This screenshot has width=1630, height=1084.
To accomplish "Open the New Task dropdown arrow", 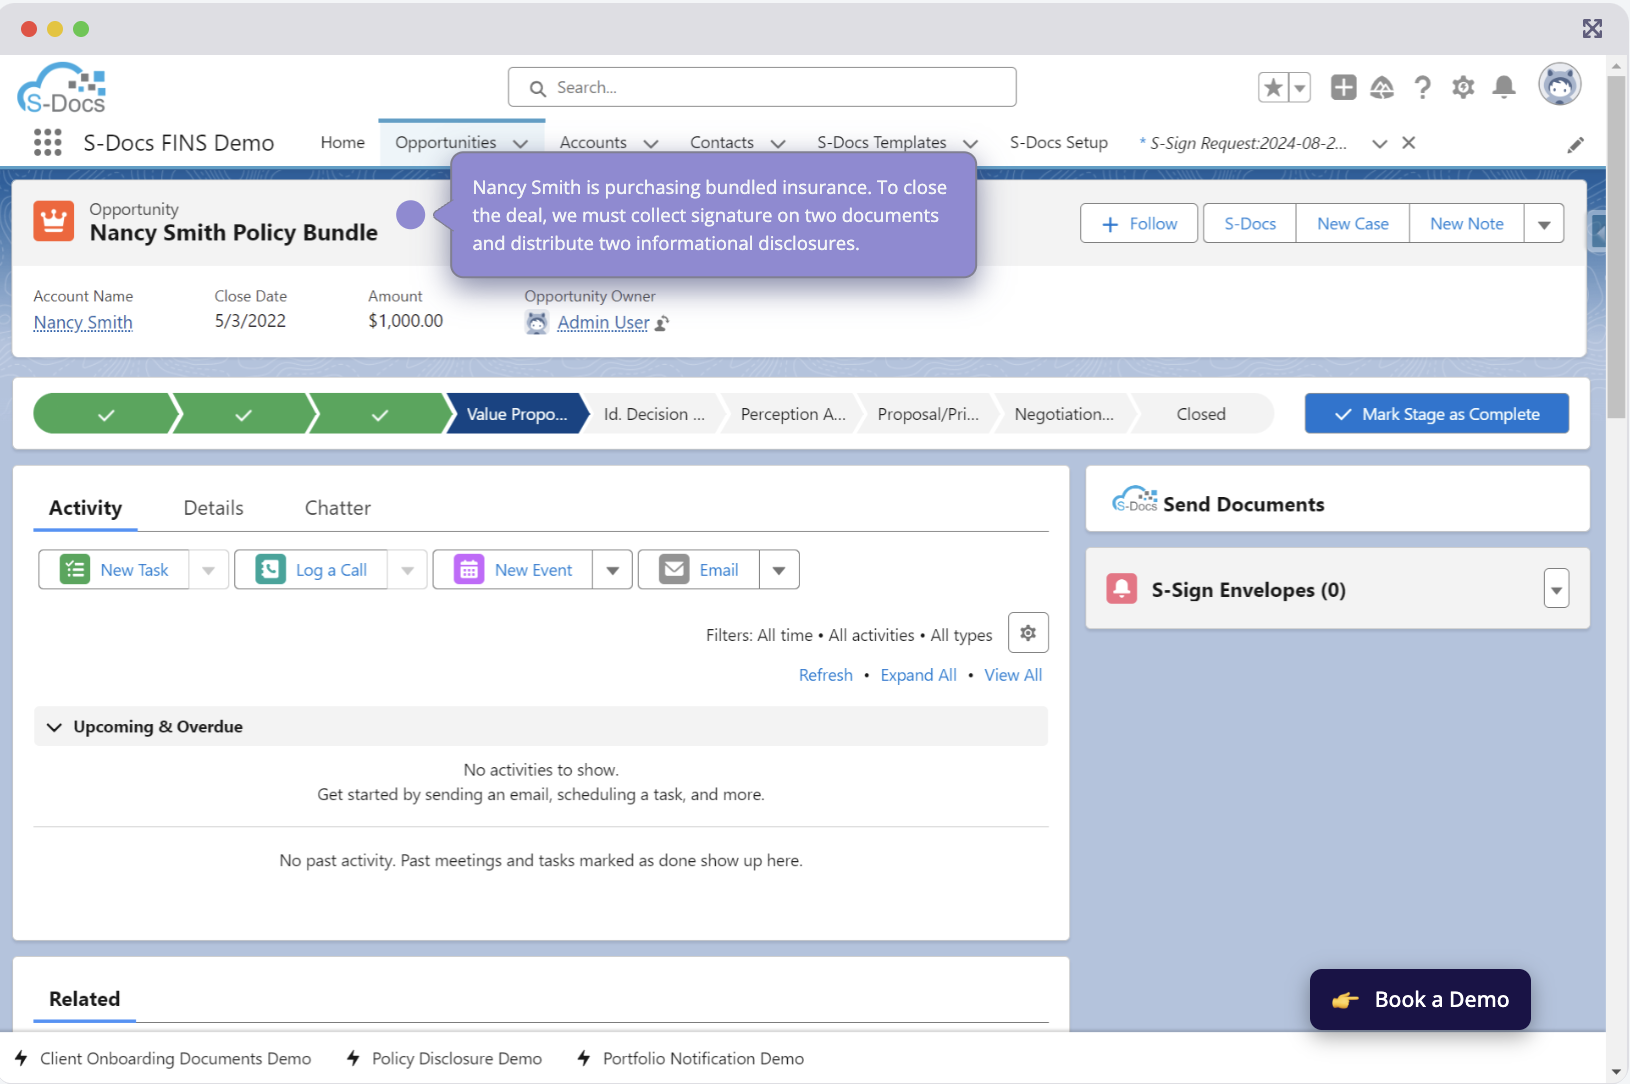I will tap(208, 570).
